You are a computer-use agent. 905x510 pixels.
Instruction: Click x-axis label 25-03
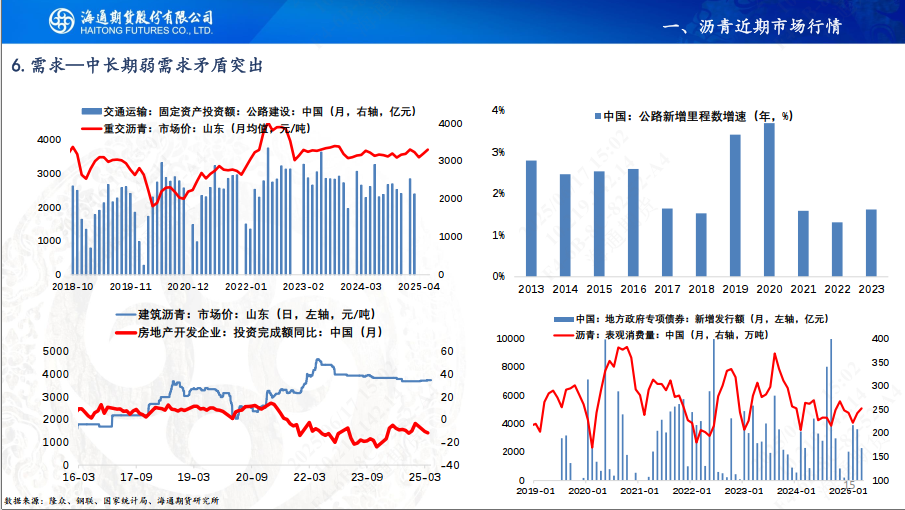tap(425, 478)
